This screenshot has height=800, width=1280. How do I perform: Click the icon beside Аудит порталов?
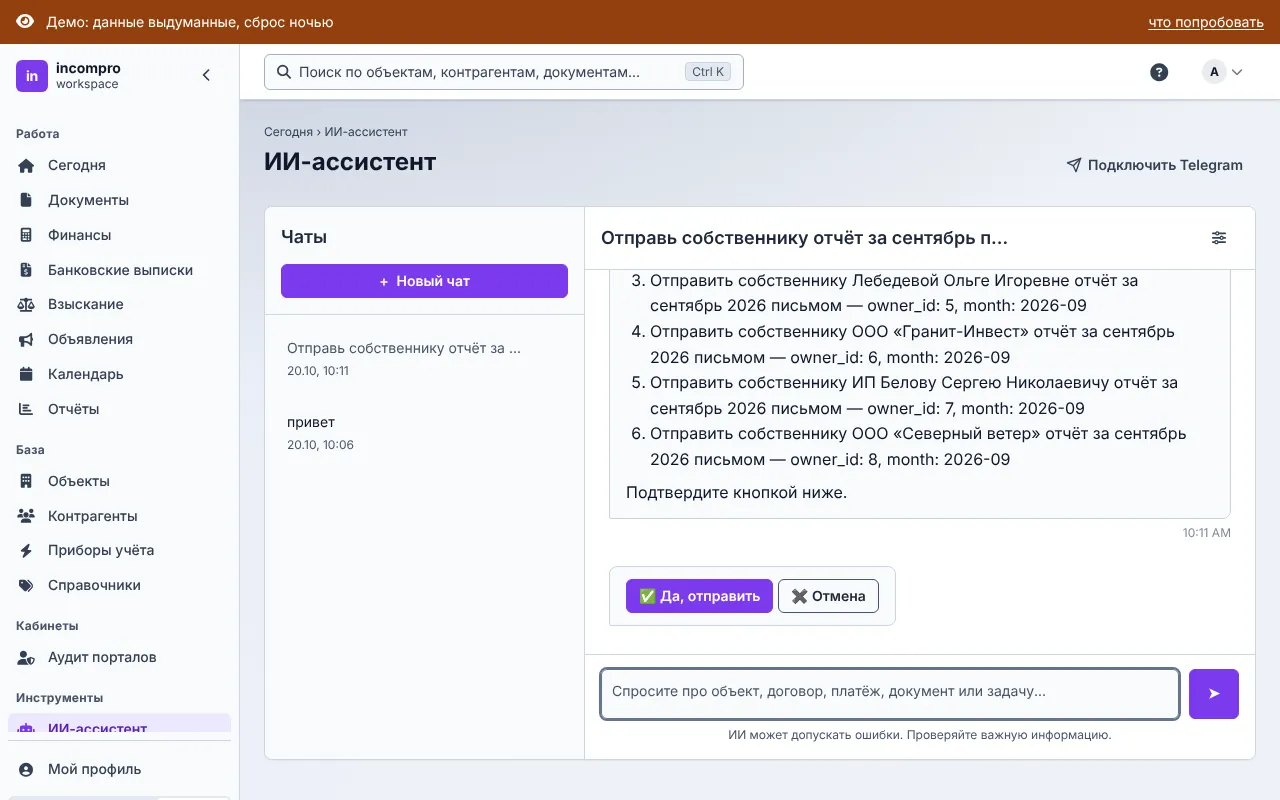coord(27,657)
